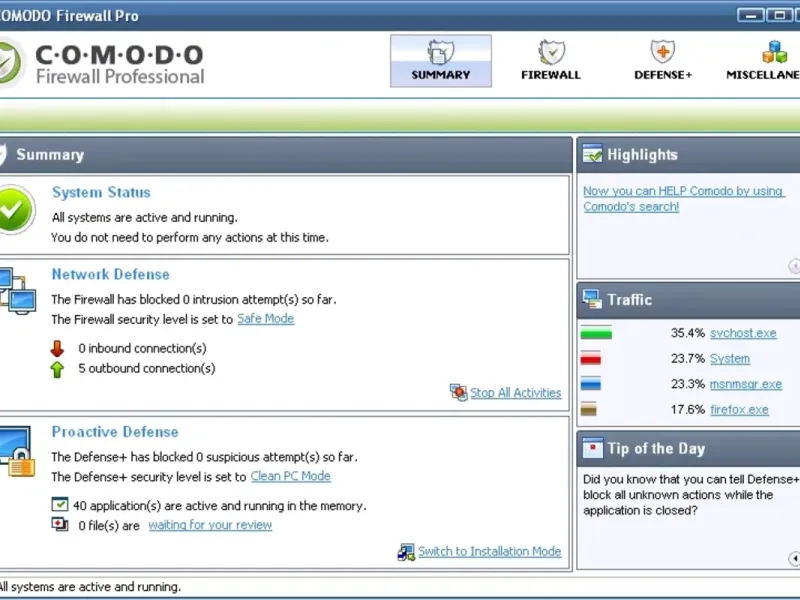Click the green svchost.exe traffic bar
The width and height of the screenshot is (800, 600).
point(596,333)
